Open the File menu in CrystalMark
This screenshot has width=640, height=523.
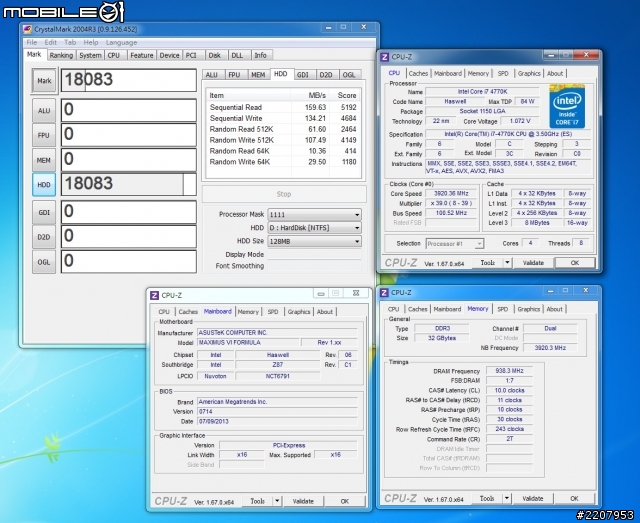point(32,42)
